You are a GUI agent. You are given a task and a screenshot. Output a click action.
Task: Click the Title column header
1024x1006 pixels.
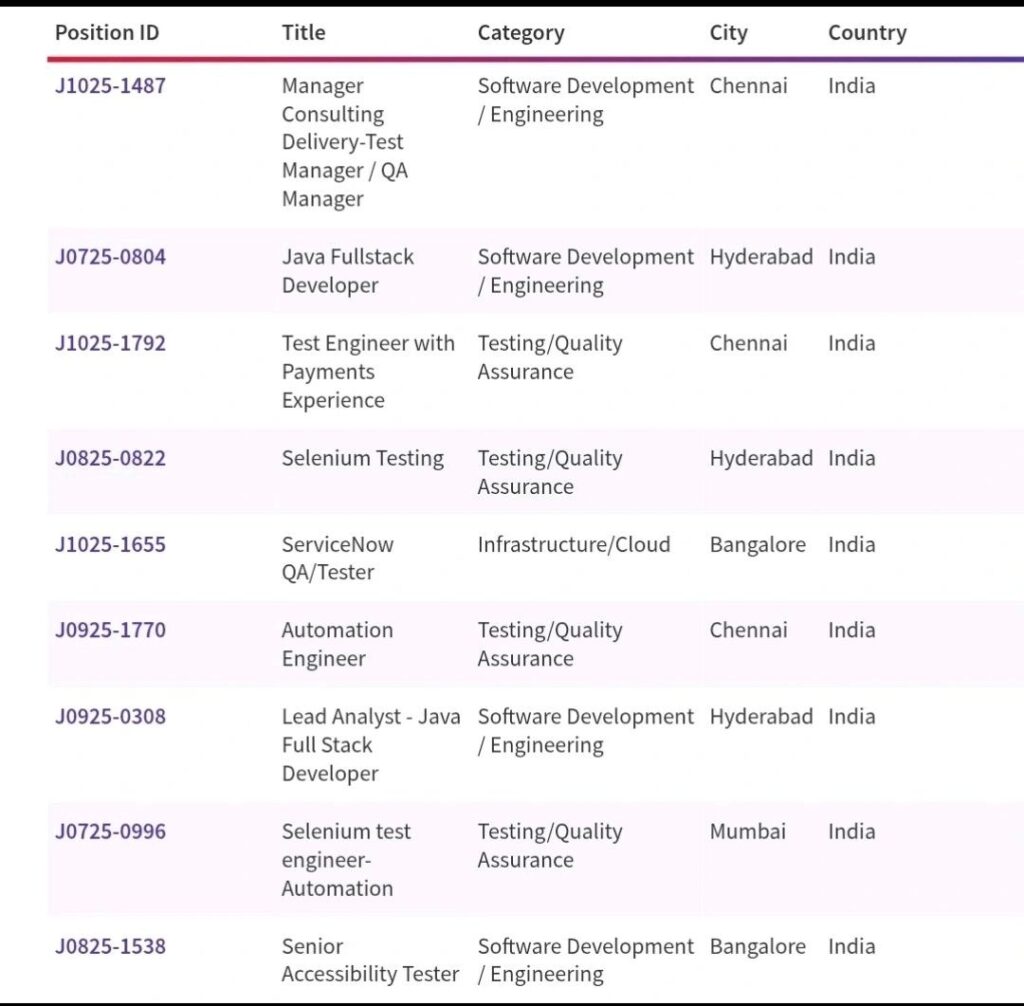point(303,33)
